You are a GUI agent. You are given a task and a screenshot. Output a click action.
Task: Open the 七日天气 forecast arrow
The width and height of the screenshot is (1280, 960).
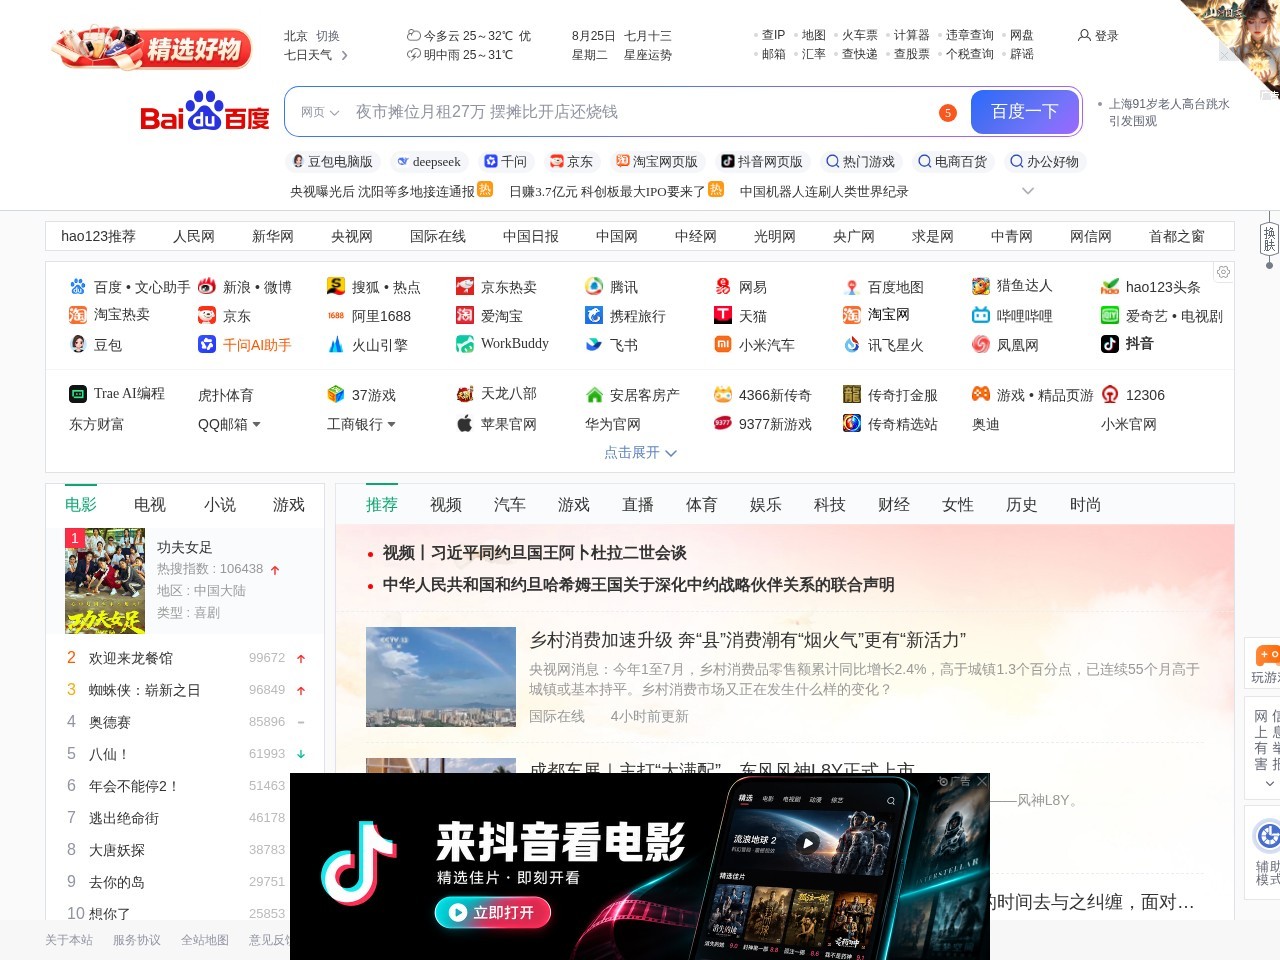coord(345,55)
